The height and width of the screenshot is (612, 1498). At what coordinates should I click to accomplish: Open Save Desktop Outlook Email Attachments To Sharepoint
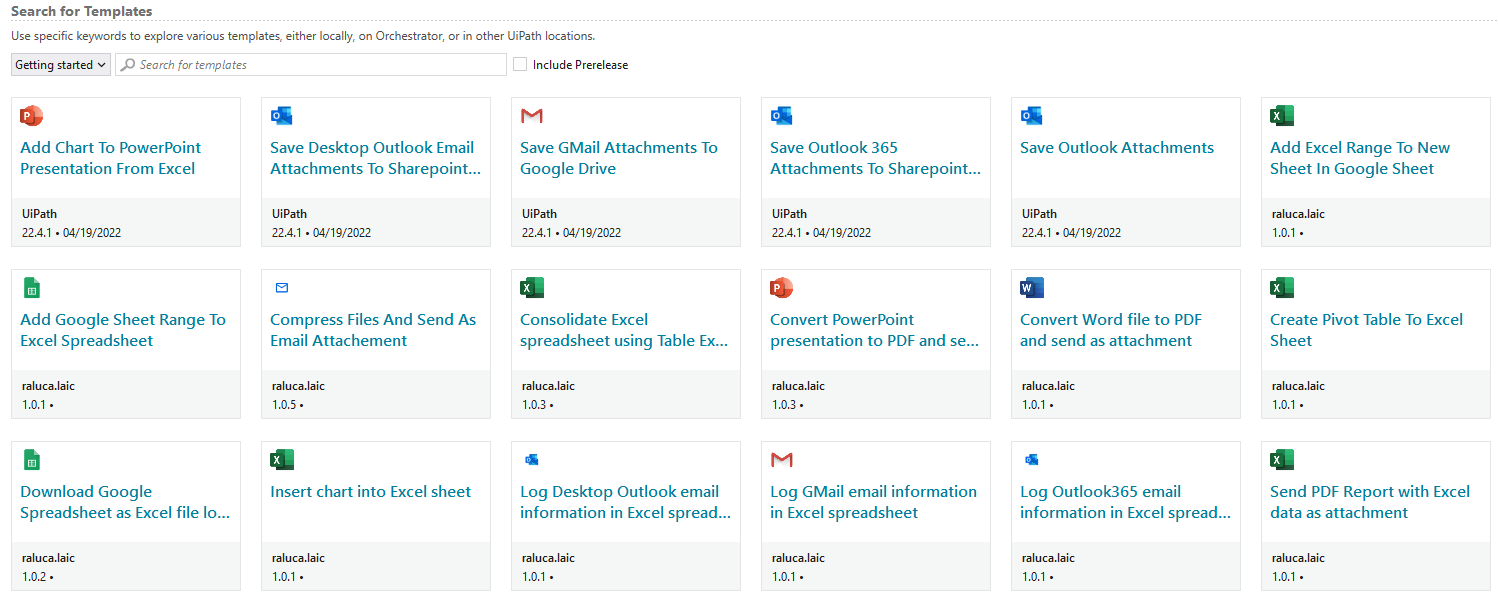[376, 158]
